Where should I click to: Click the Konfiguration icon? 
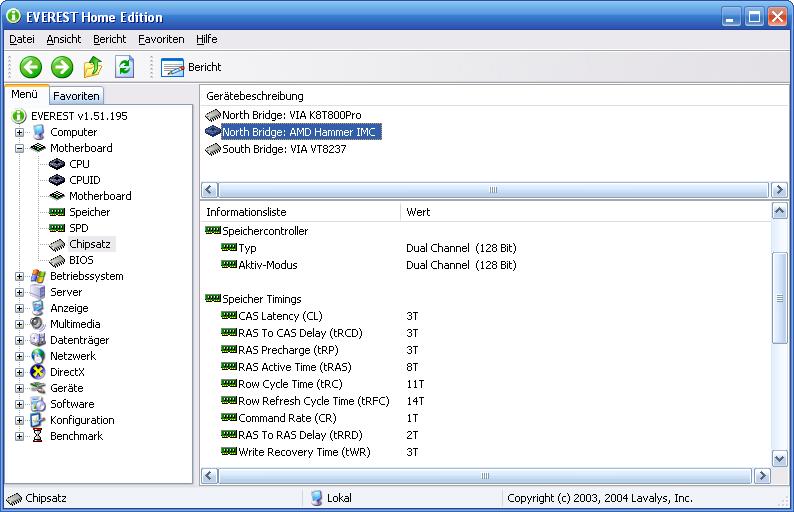tap(38, 420)
